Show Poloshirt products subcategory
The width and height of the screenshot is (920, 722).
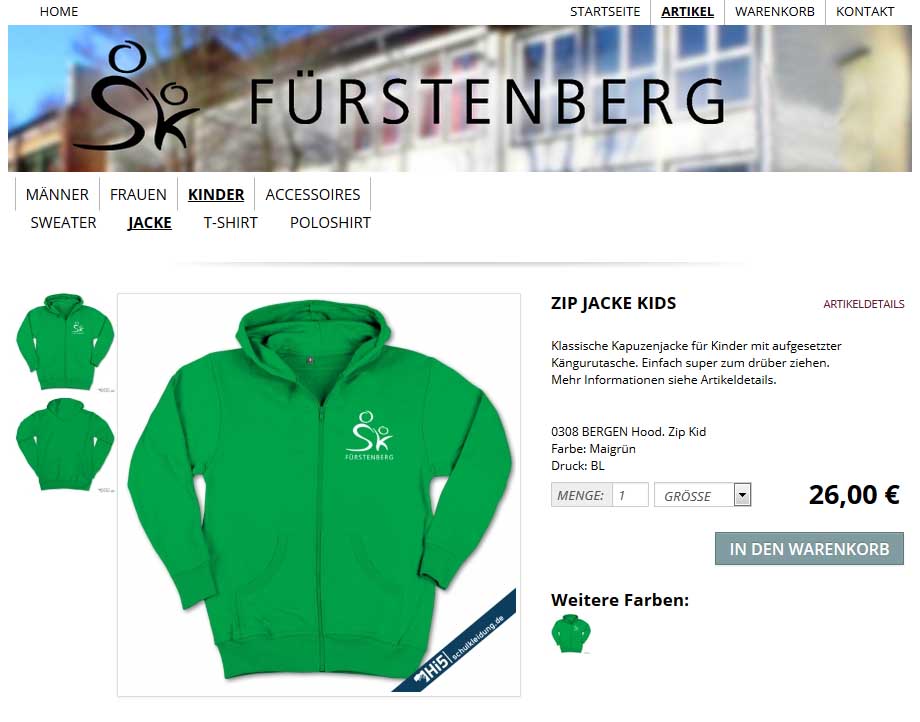330,223
